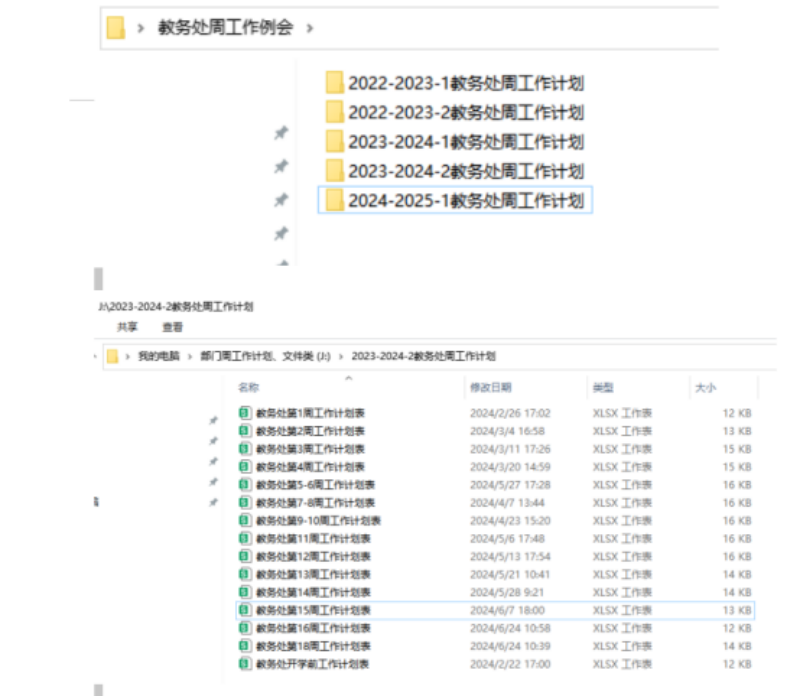Sort files by 类型 column header
This screenshot has height=696, width=800.
coord(603,387)
